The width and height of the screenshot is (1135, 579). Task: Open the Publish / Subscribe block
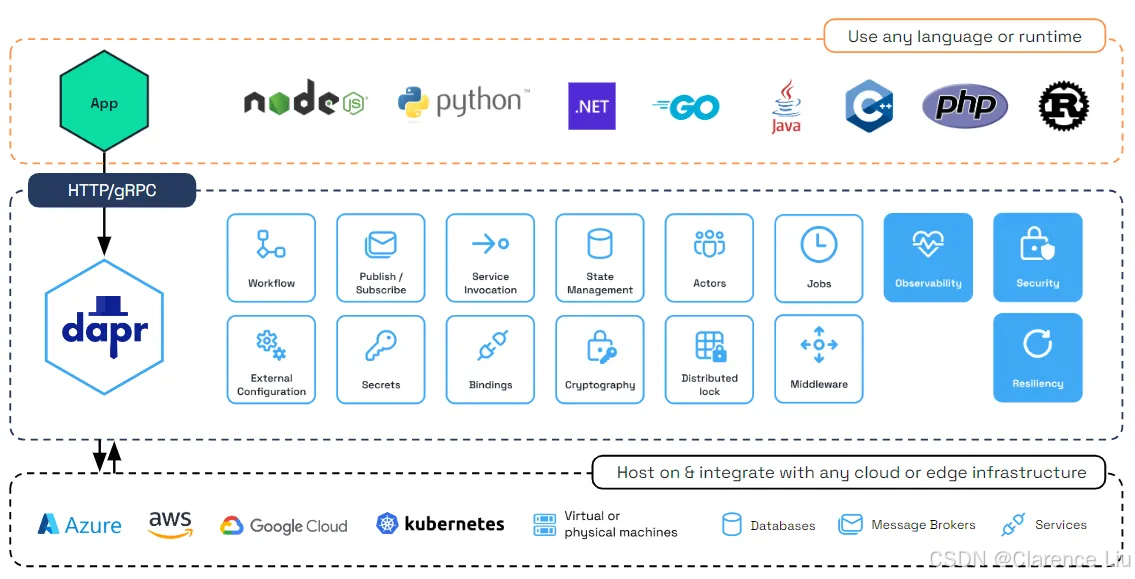point(381,258)
